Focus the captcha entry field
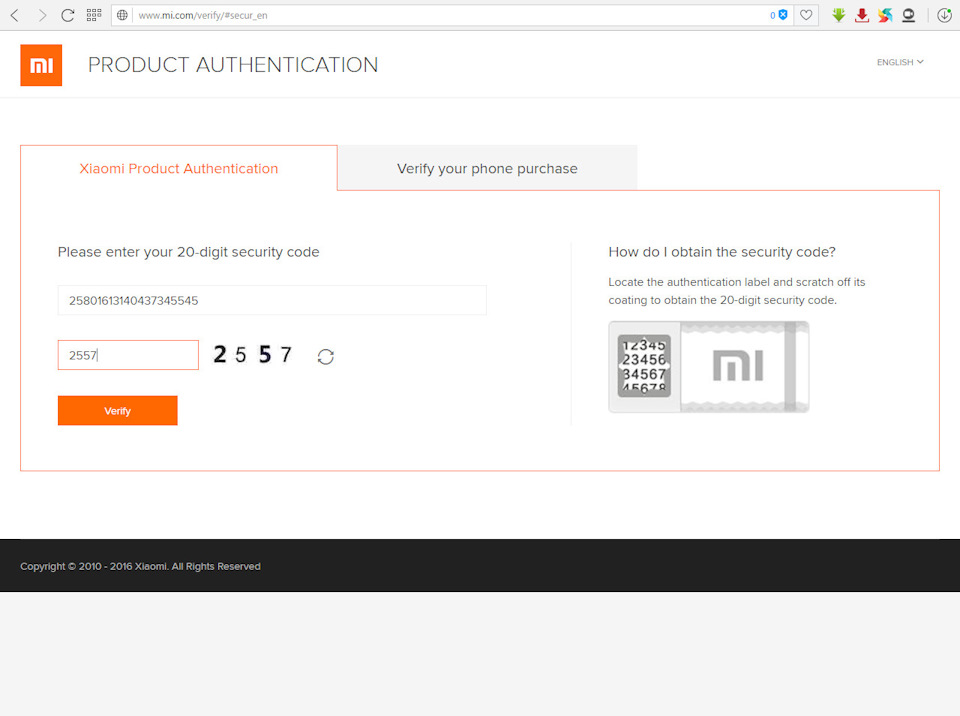960x716 pixels. tap(128, 355)
